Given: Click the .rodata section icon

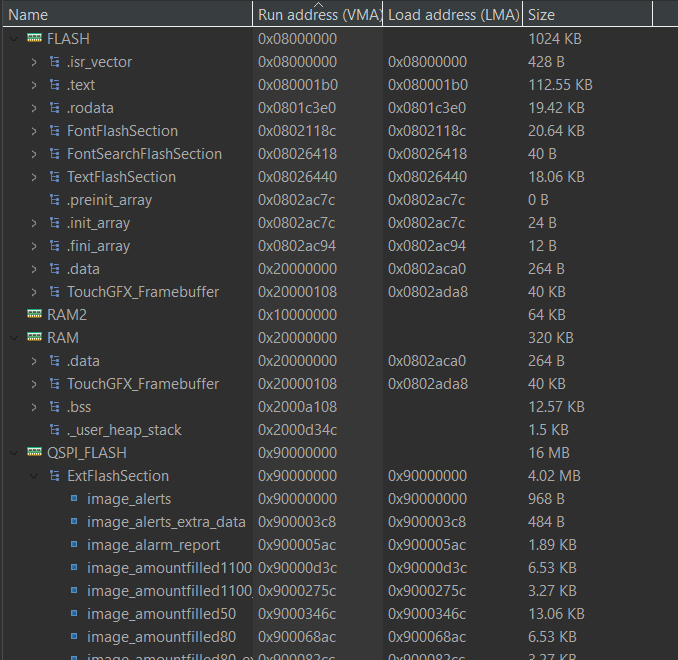Looking at the screenshot, I should coord(54,108).
